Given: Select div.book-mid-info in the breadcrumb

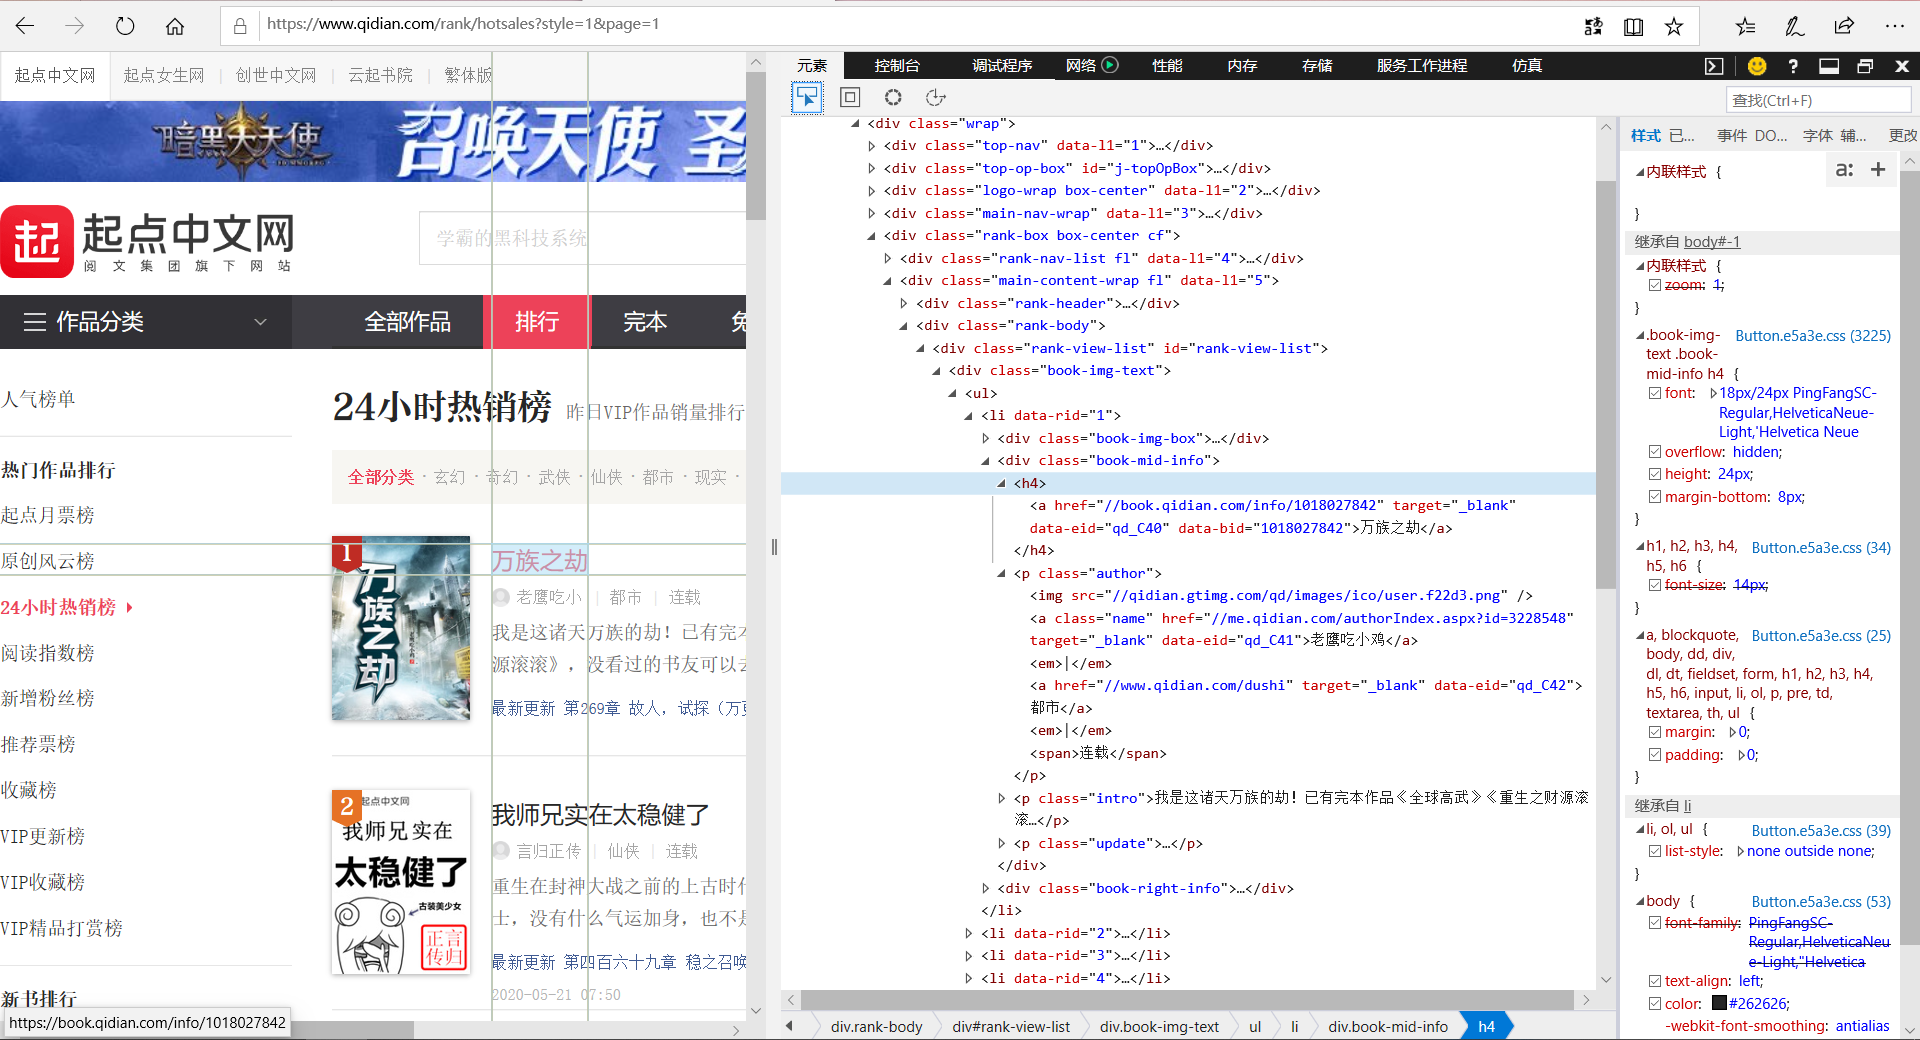Looking at the screenshot, I should tap(1387, 1026).
